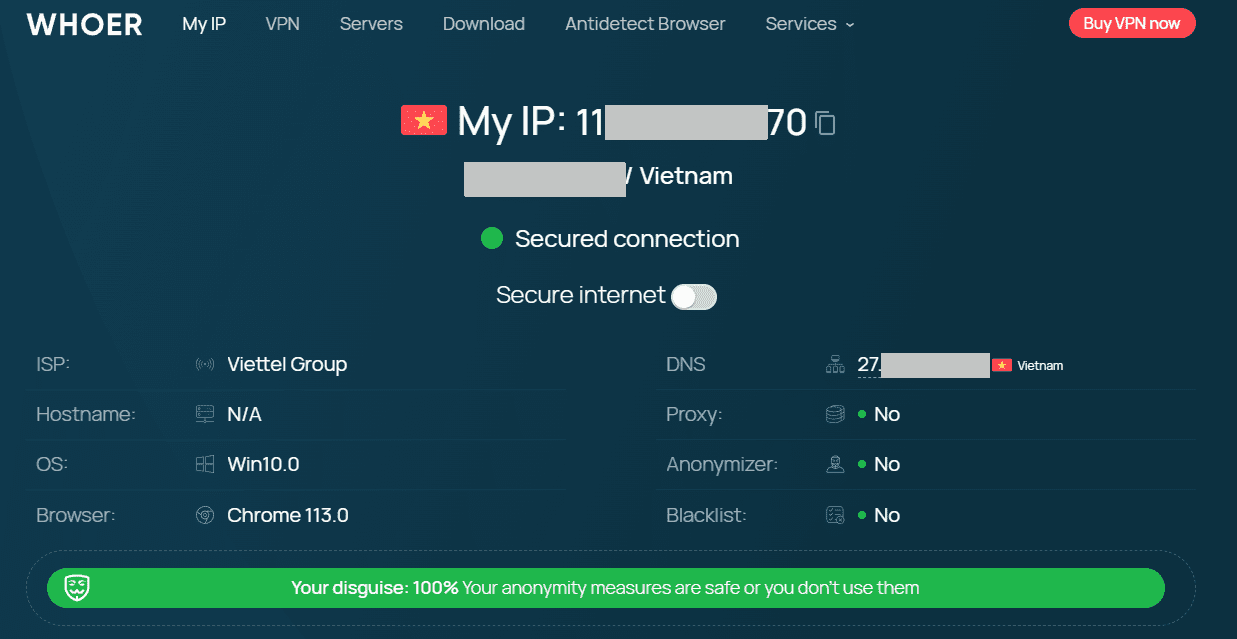Copy the IP address using the copy icon
Screen dimensions: 1237x639
point(824,122)
